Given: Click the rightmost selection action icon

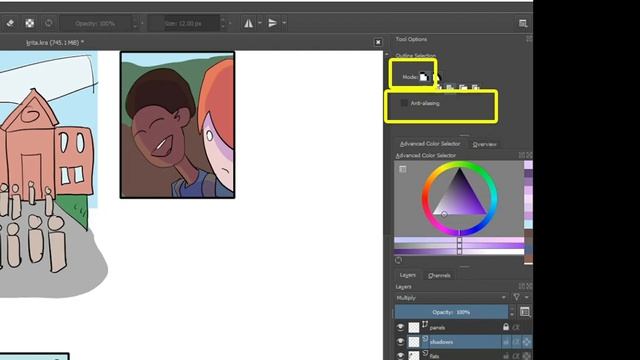Looking at the screenshot, I should click(x=476, y=87).
